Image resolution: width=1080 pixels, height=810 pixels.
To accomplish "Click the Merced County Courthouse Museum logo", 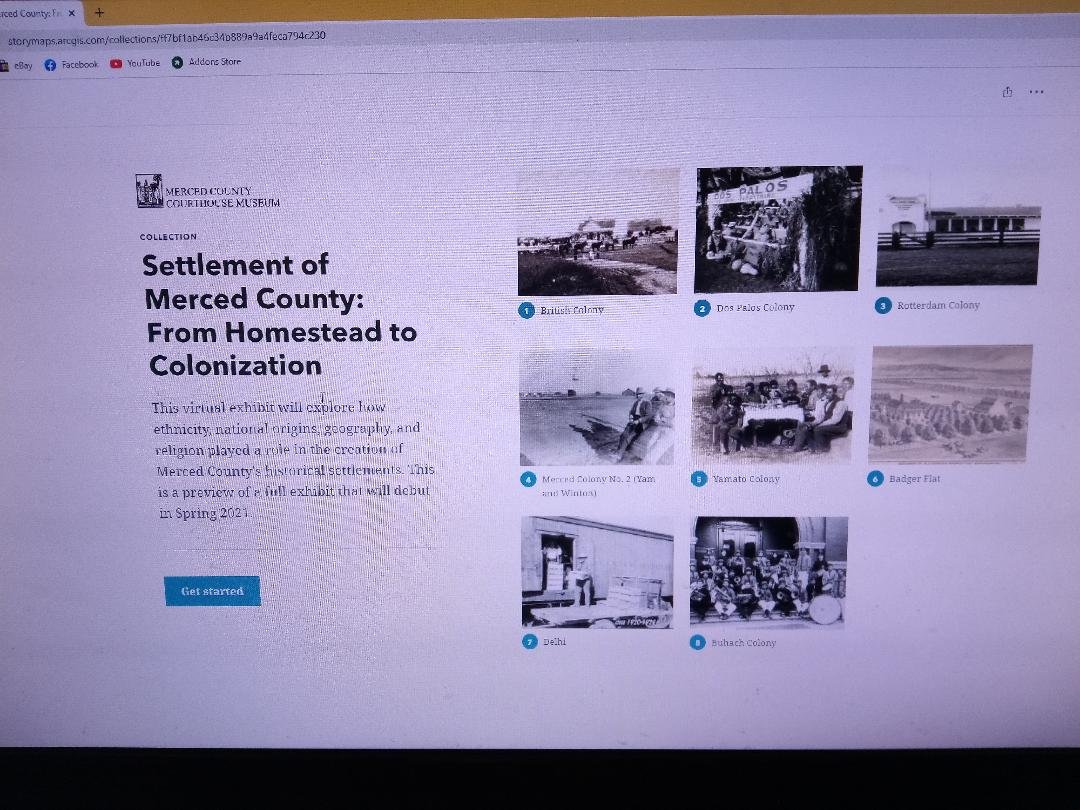I will click(x=148, y=189).
